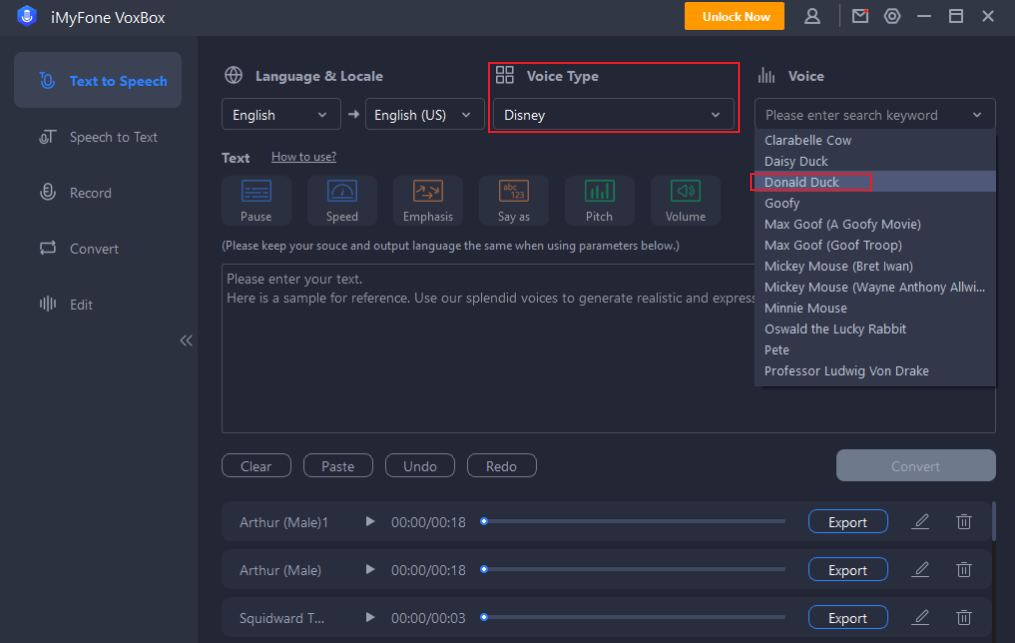Export the Arthur (Male) audio
The width and height of the screenshot is (1015, 643).
(x=848, y=570)
